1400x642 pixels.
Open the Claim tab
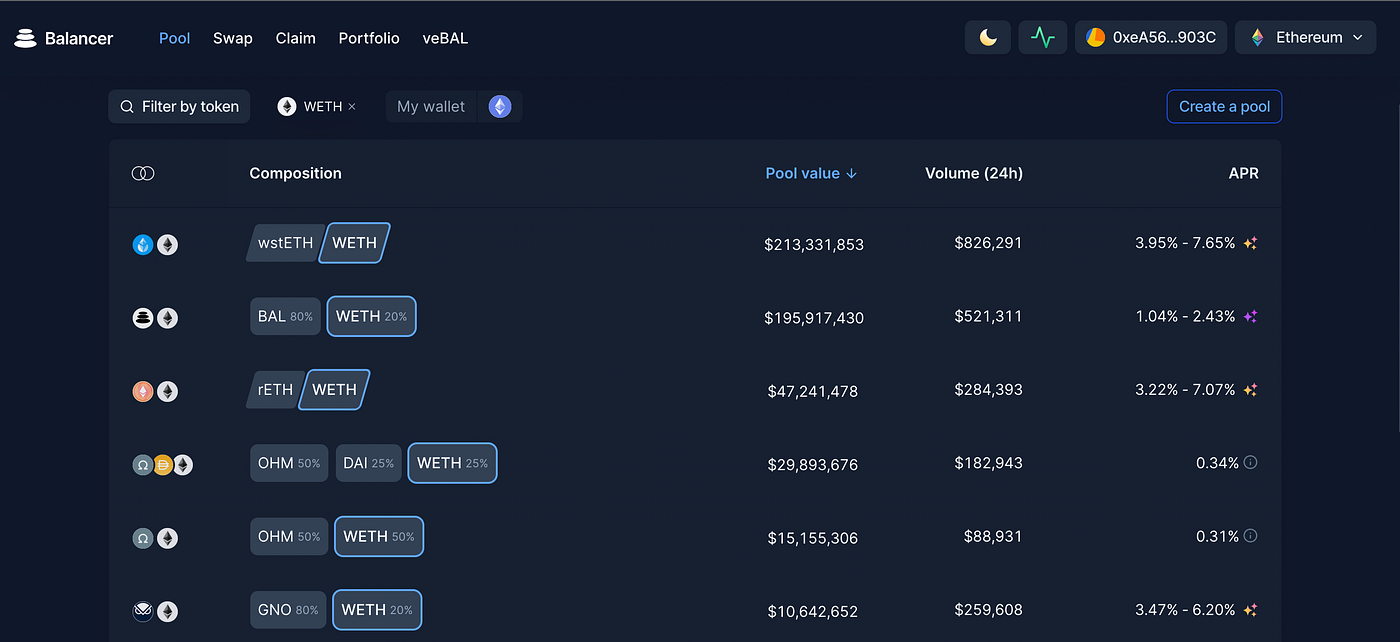point(296,38)
